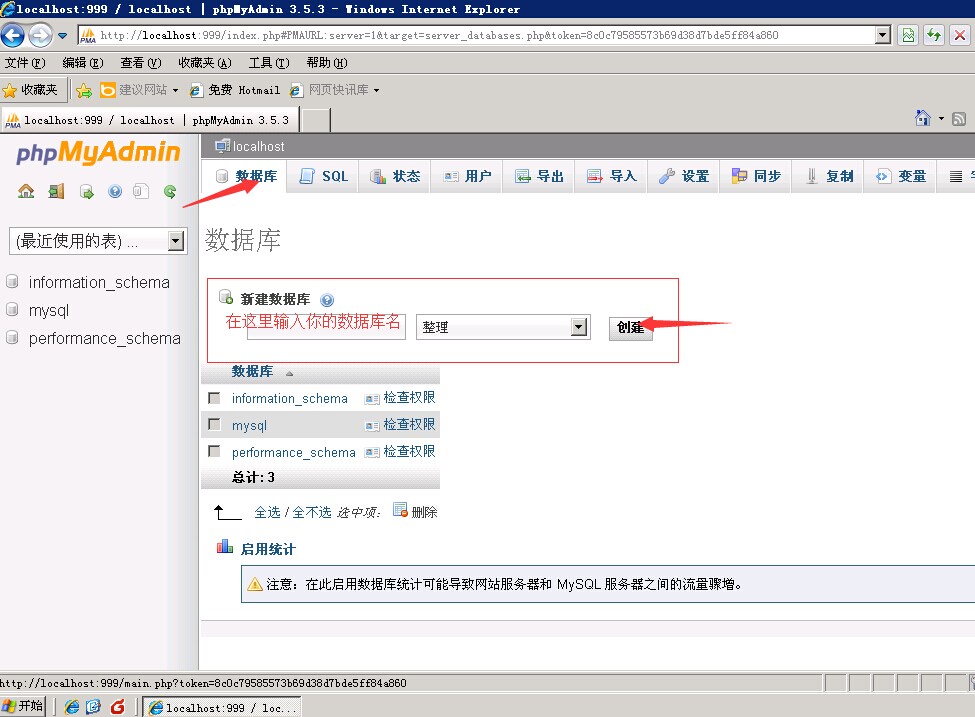Image resolution: width=975 pixels, height=717 pixels.
Task: Click the help icon next to 新建数据库
Action: click(327, 300)
